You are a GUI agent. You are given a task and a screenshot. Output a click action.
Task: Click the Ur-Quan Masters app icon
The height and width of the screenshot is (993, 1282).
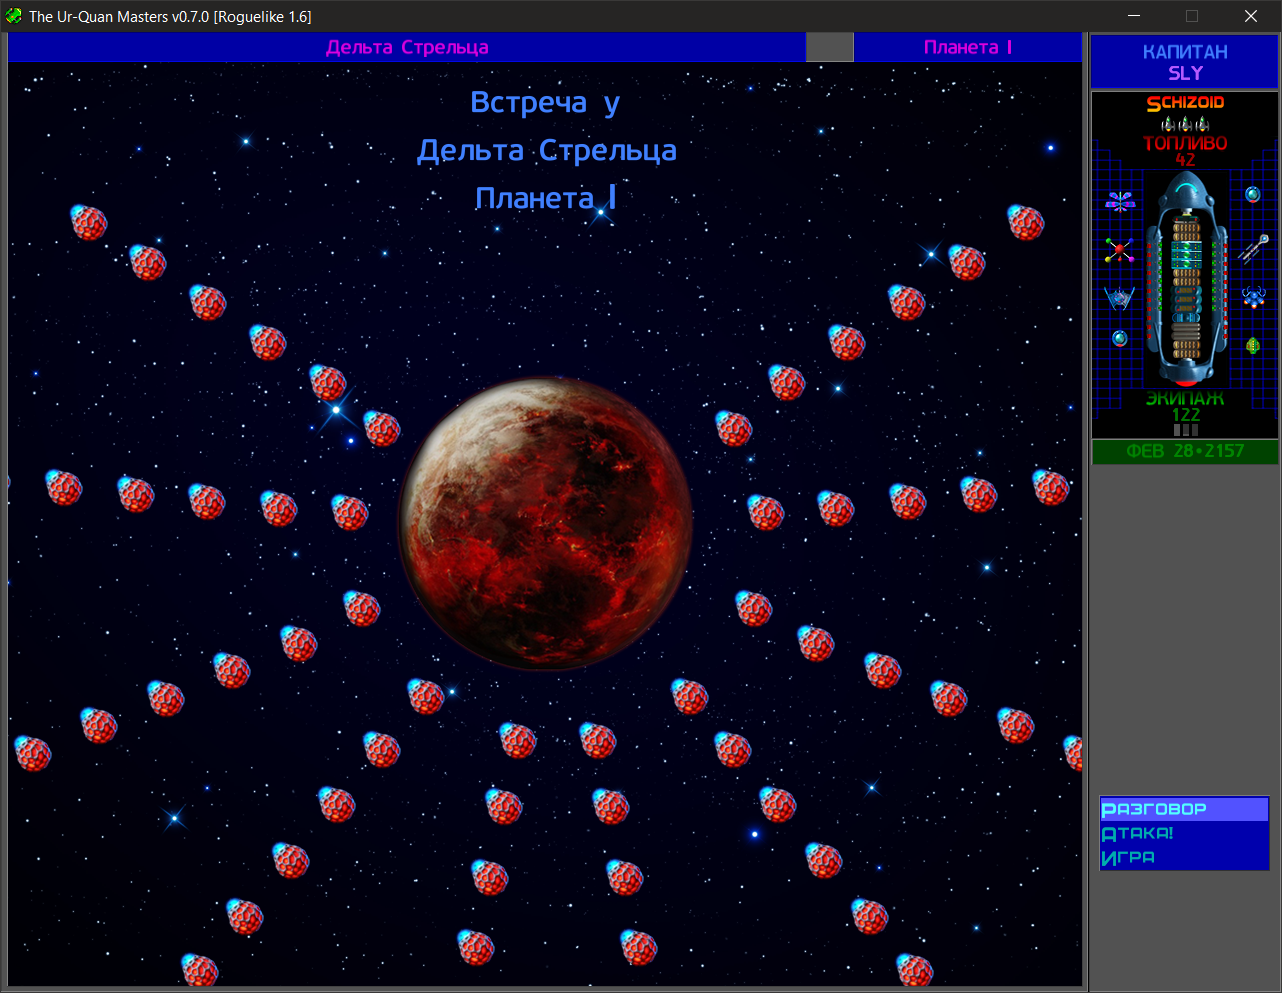[x=13, y=16]
